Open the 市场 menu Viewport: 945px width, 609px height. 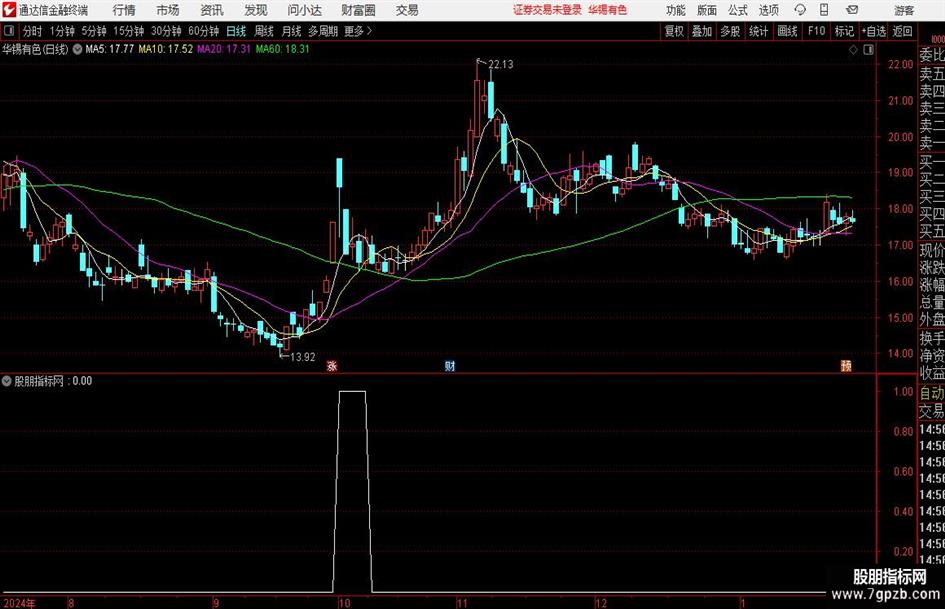168,10
